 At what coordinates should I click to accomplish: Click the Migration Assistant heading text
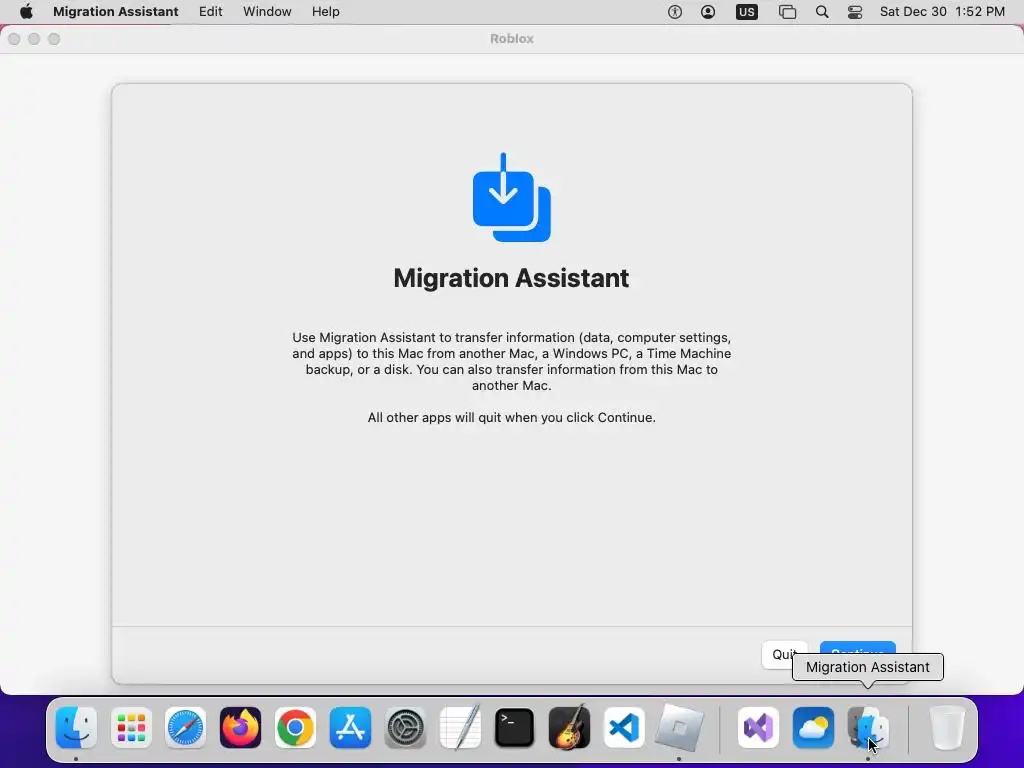click(511, 278)
